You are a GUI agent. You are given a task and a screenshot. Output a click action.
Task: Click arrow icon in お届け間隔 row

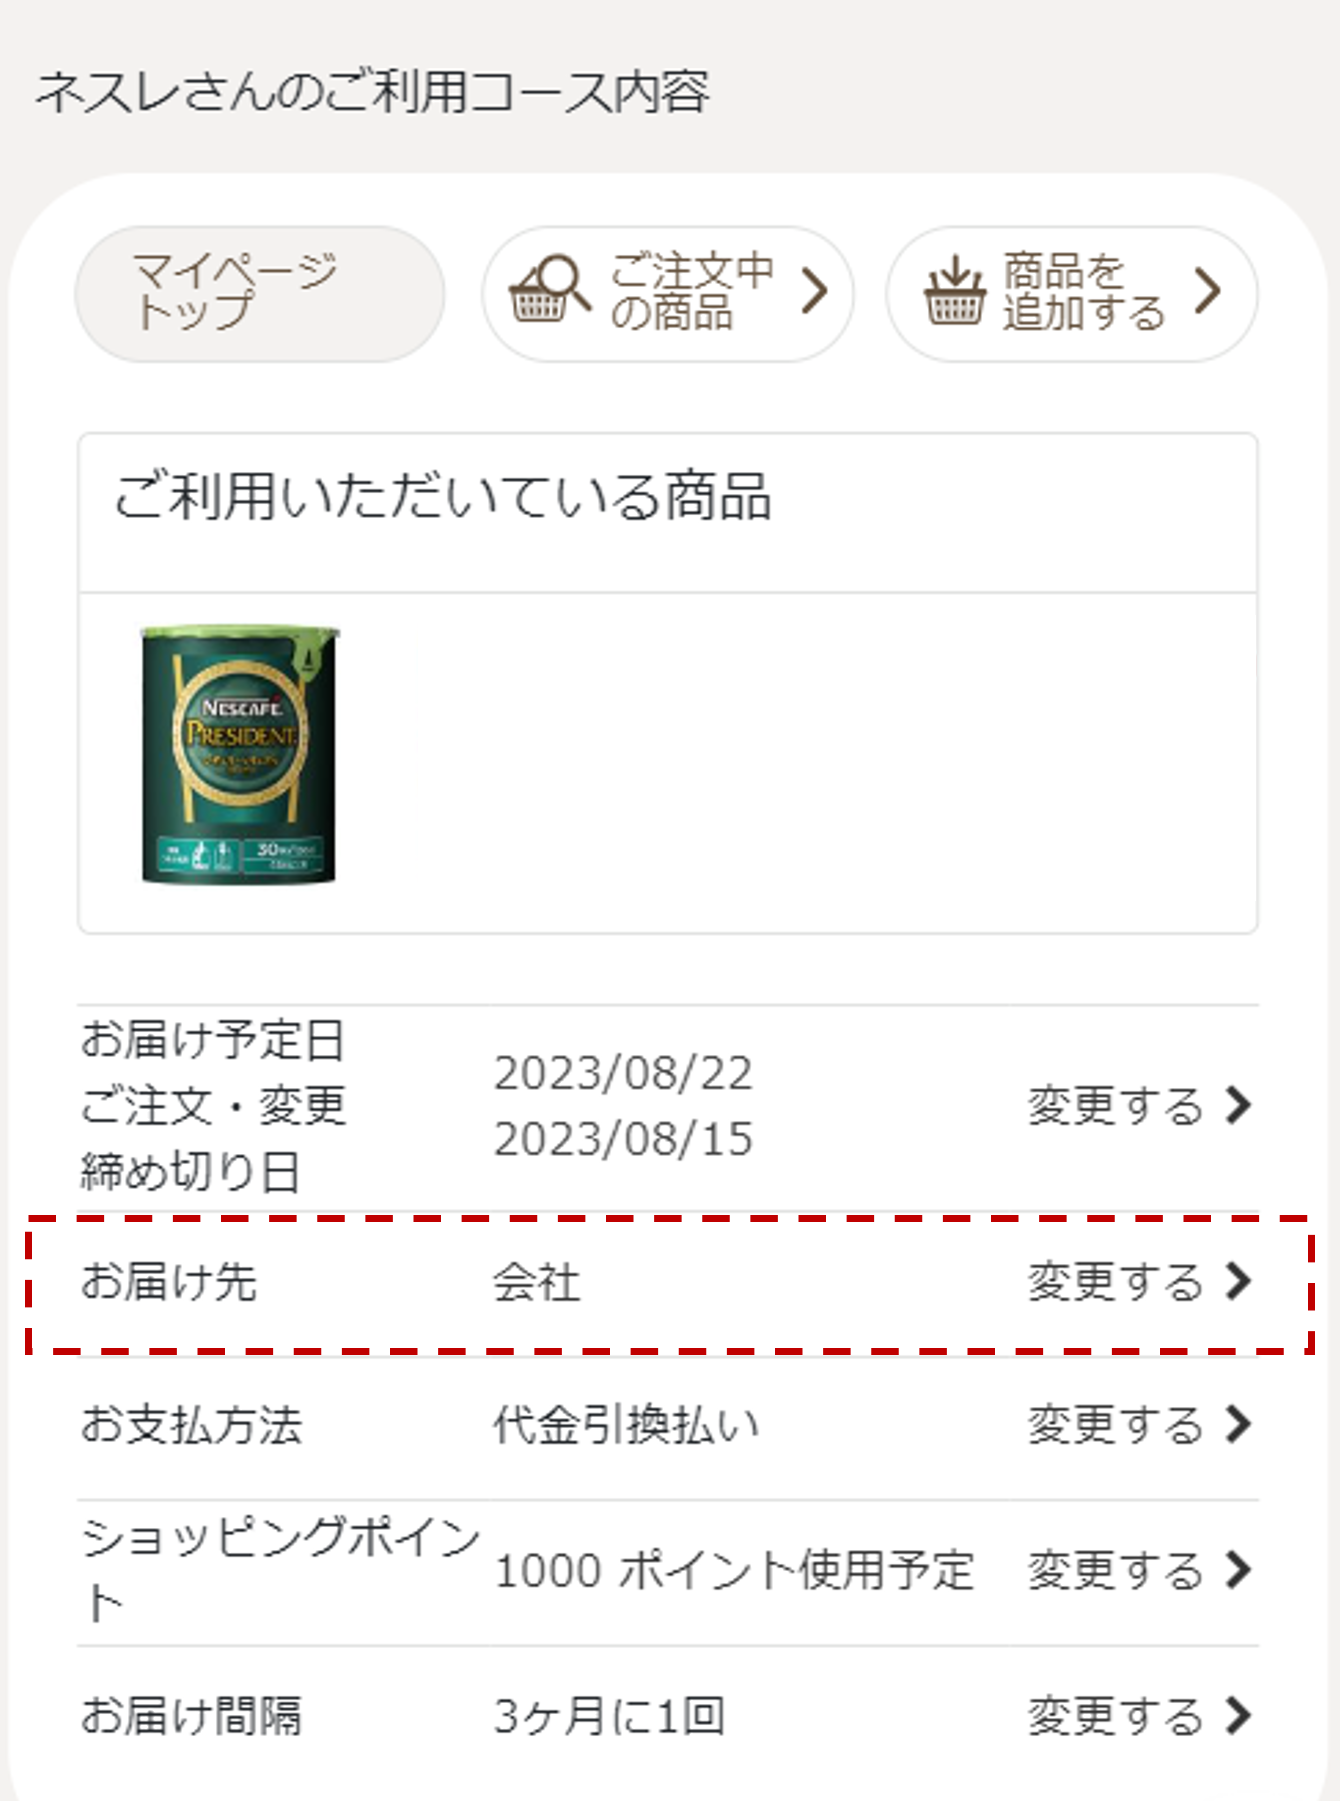pos(1239,1716)
